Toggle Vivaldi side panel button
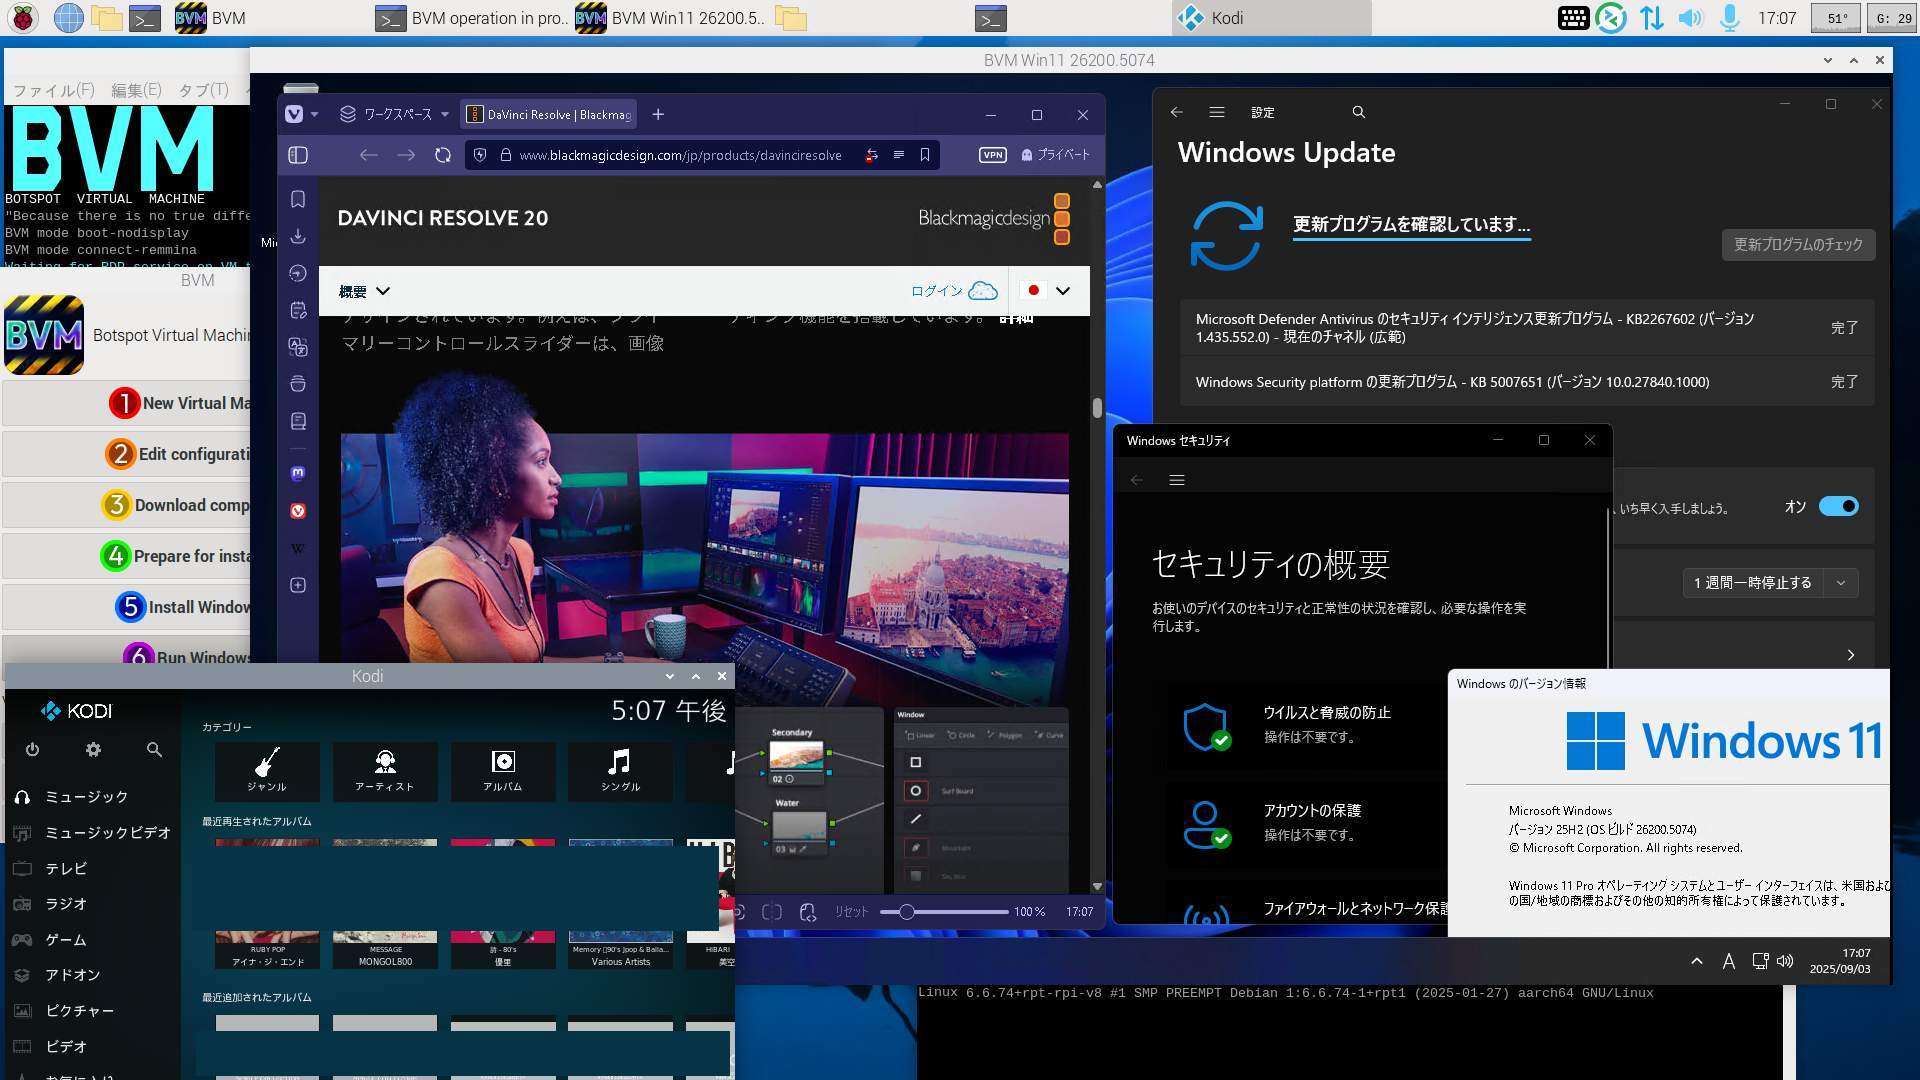The height and width of the screenshot is (1080, 1920). pos(298,155)
